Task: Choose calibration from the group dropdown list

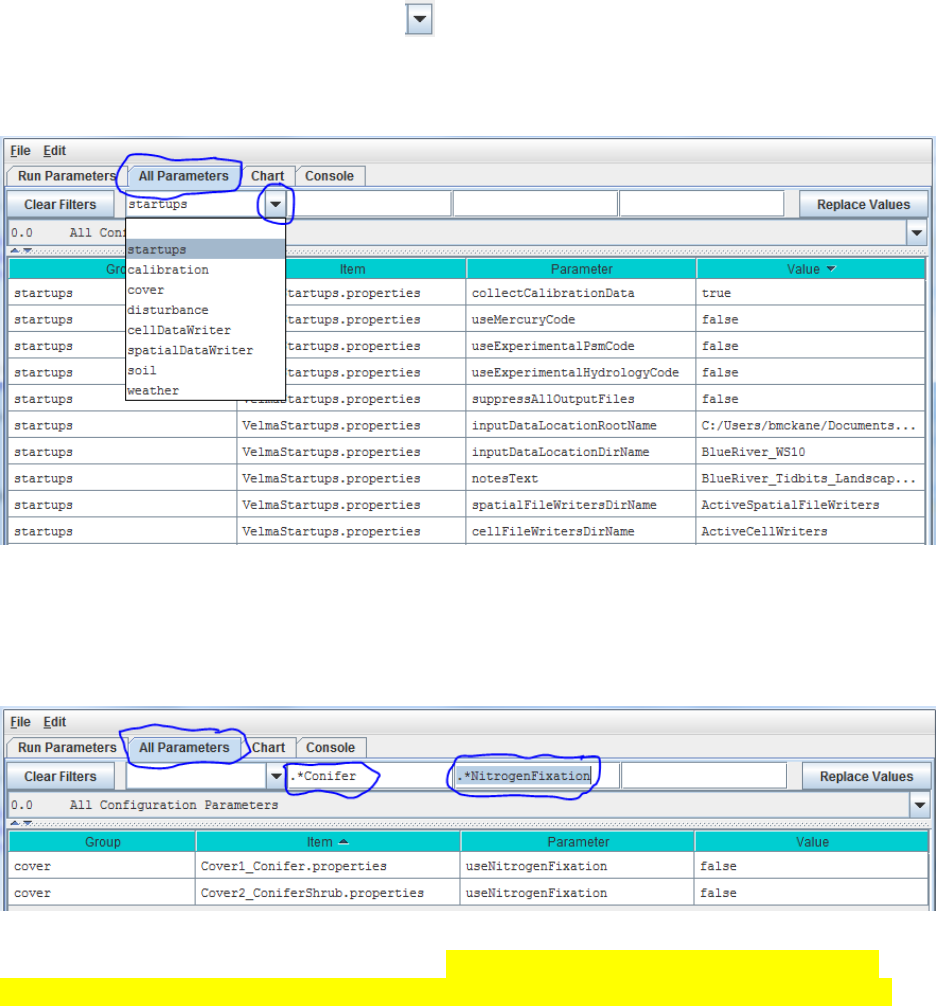Action: [205, 269]
